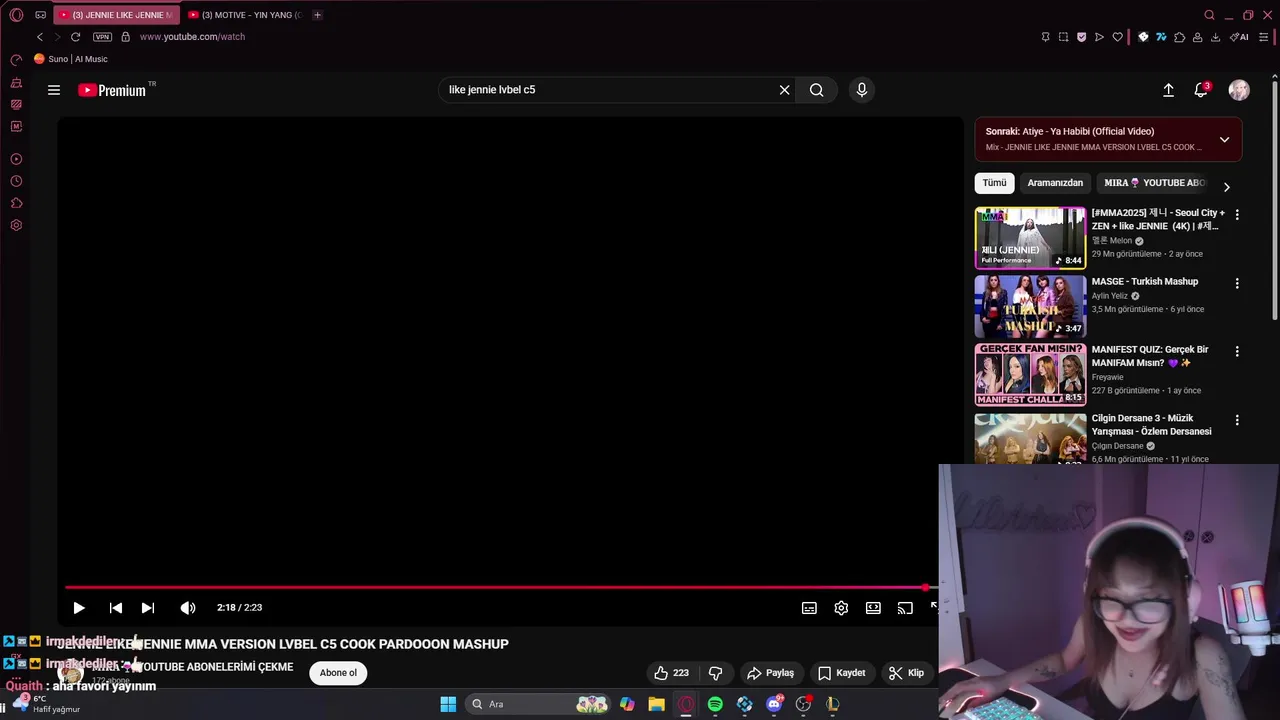Open YouTube notifications bell
Viewport: 1280px width, 720px height.
pyautogui.click(x=1201, y=90)
